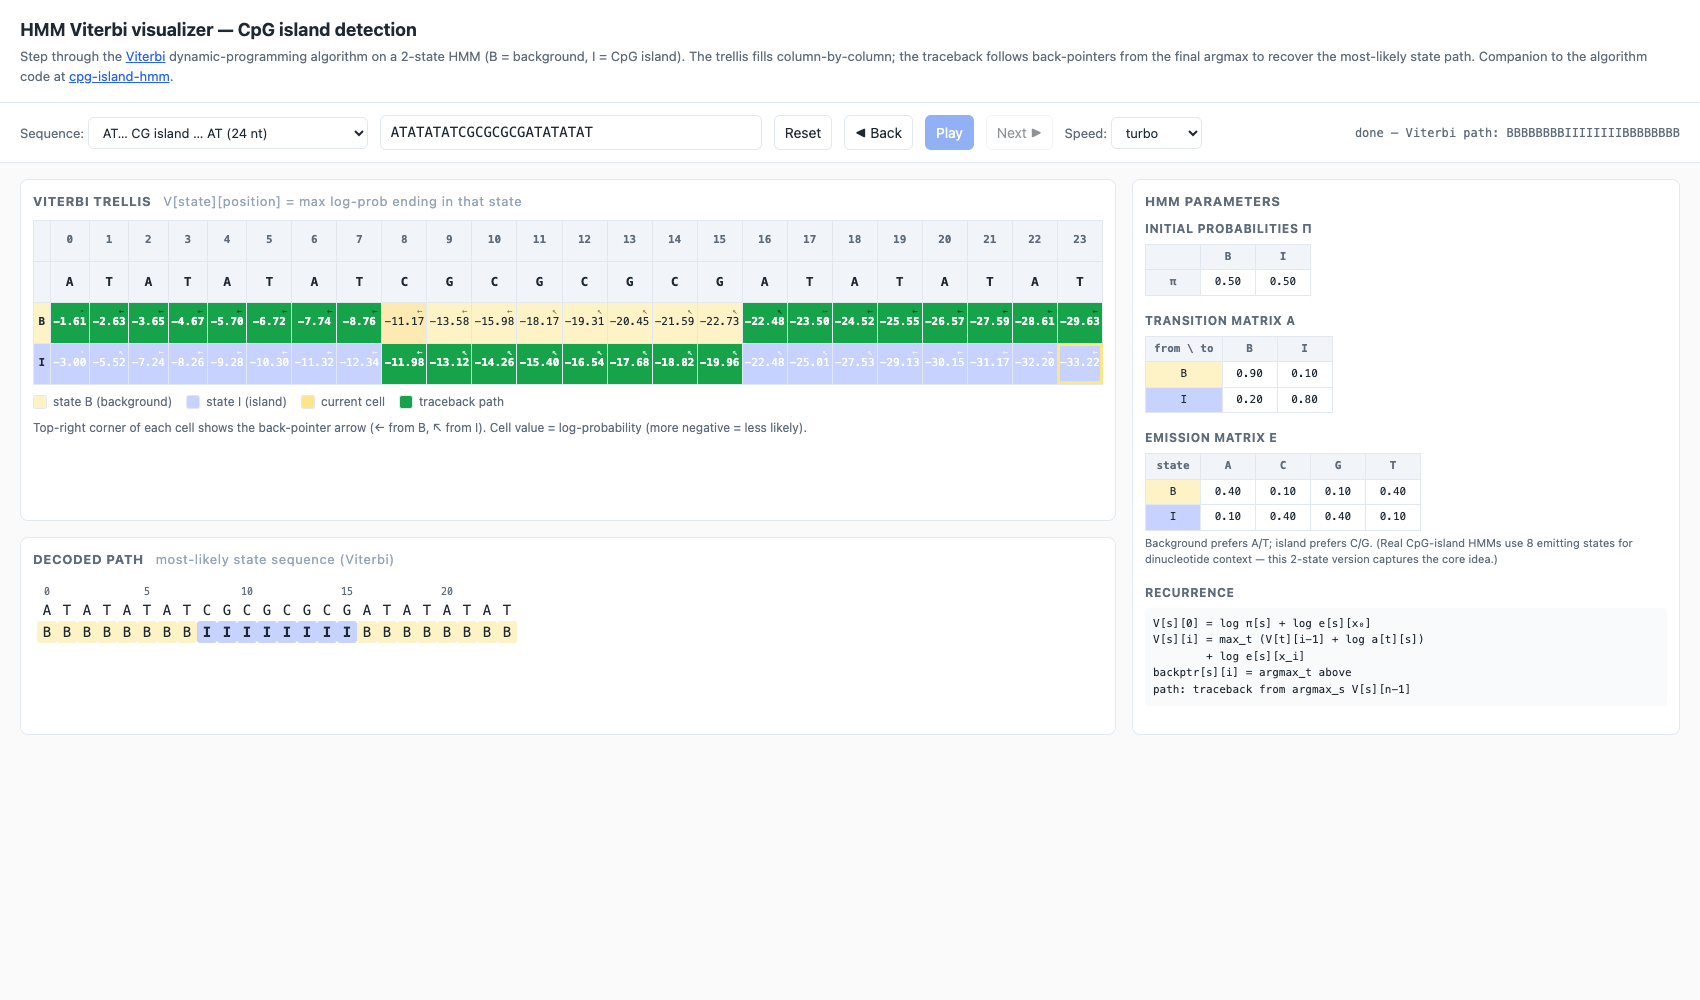Open the Speed turbo dropdown
Image resolution: width=1700 pixels, height=1000 pixels.
coord(1156,133)
